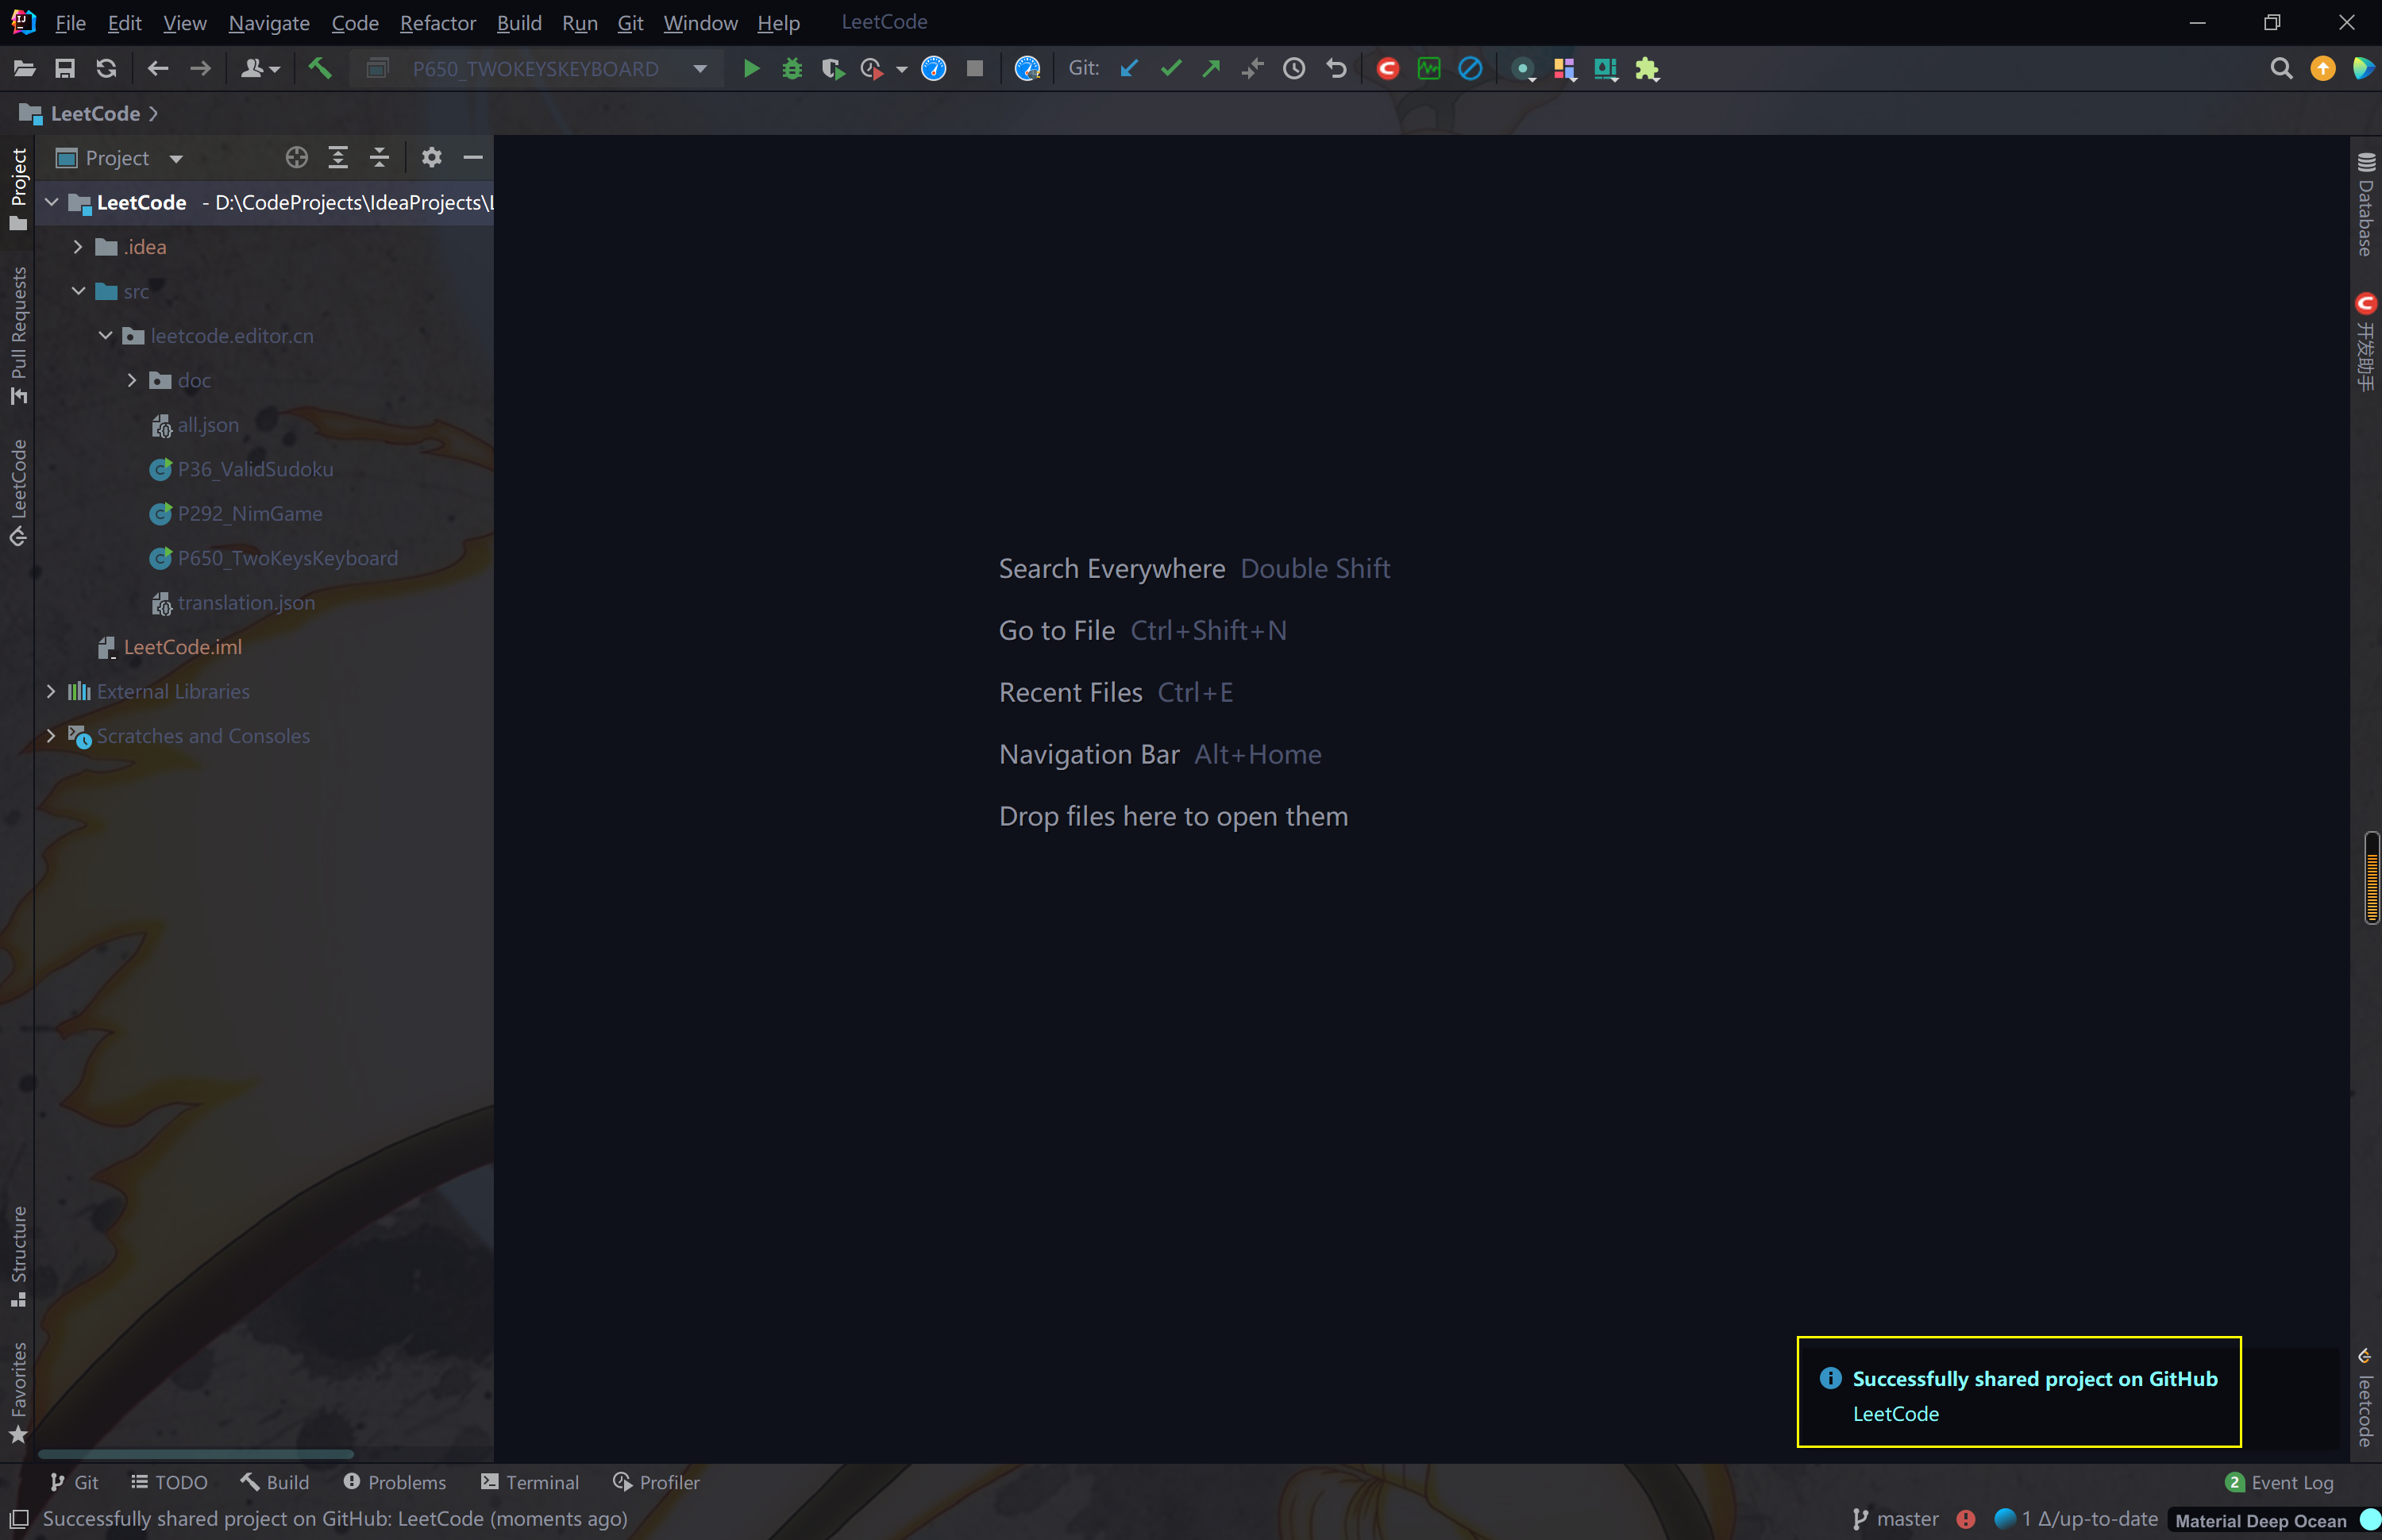Expand External Libraries node
This screenshot has width=2382, height=1540.
52,691
